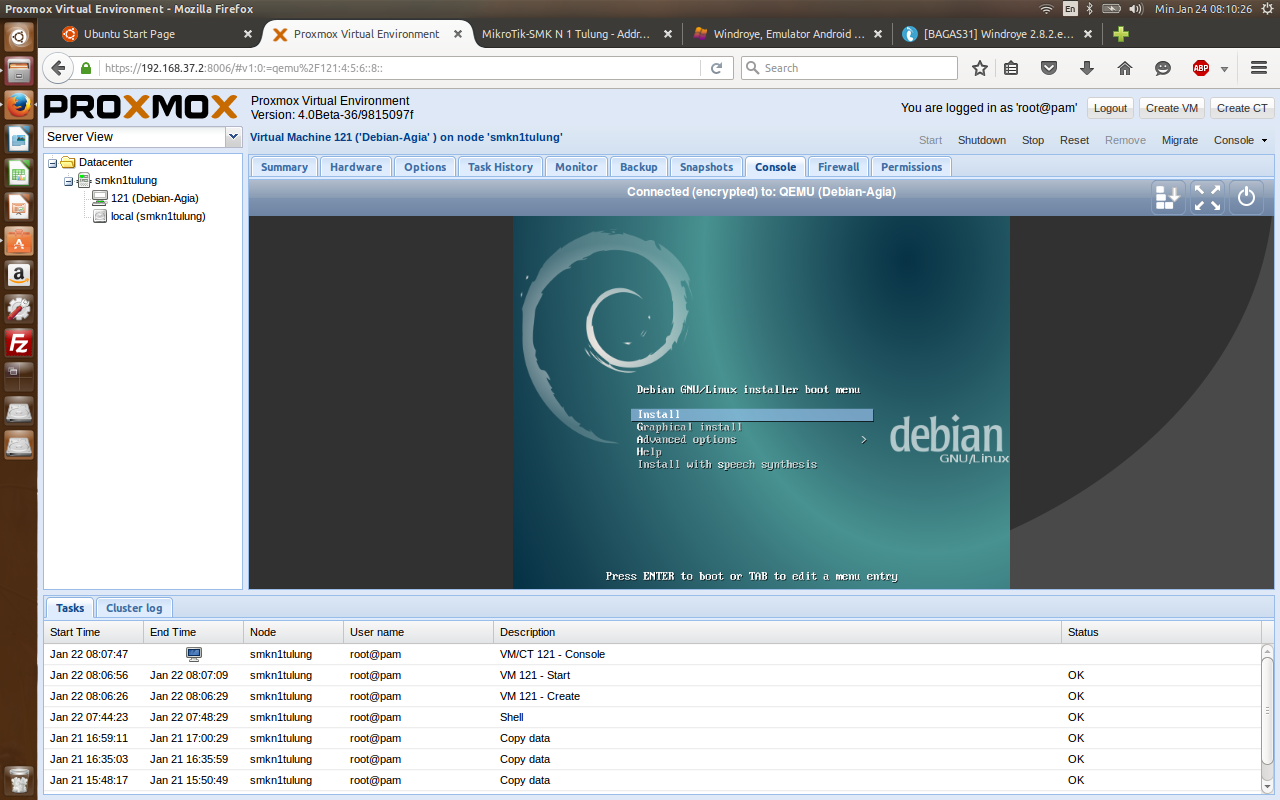Open LibreOffice Writer from the launcher
Image resolution: width=1280 pixels, height=800 pixels.
click(19, 139)
